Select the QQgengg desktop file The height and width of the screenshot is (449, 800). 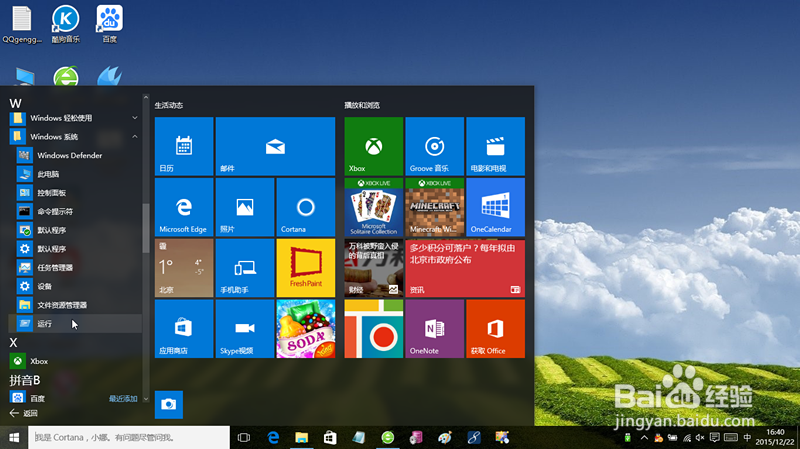[22, 24]
